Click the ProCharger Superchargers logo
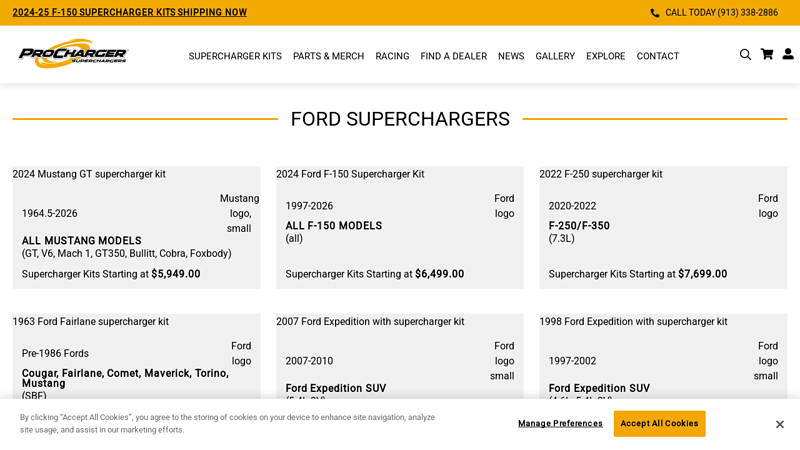Viewport: 800px width, 450px height. [x=73, y=54]
